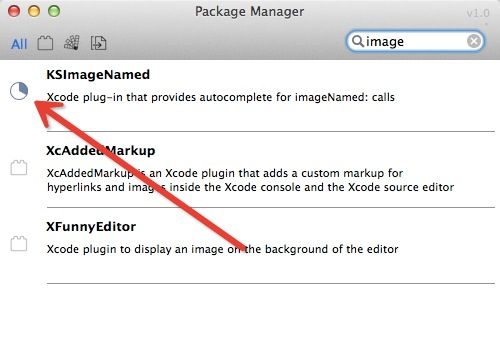Screen dimensions: 500x363
Task: Filter by color schemes using the palette icon
Action: click(72, 42)
